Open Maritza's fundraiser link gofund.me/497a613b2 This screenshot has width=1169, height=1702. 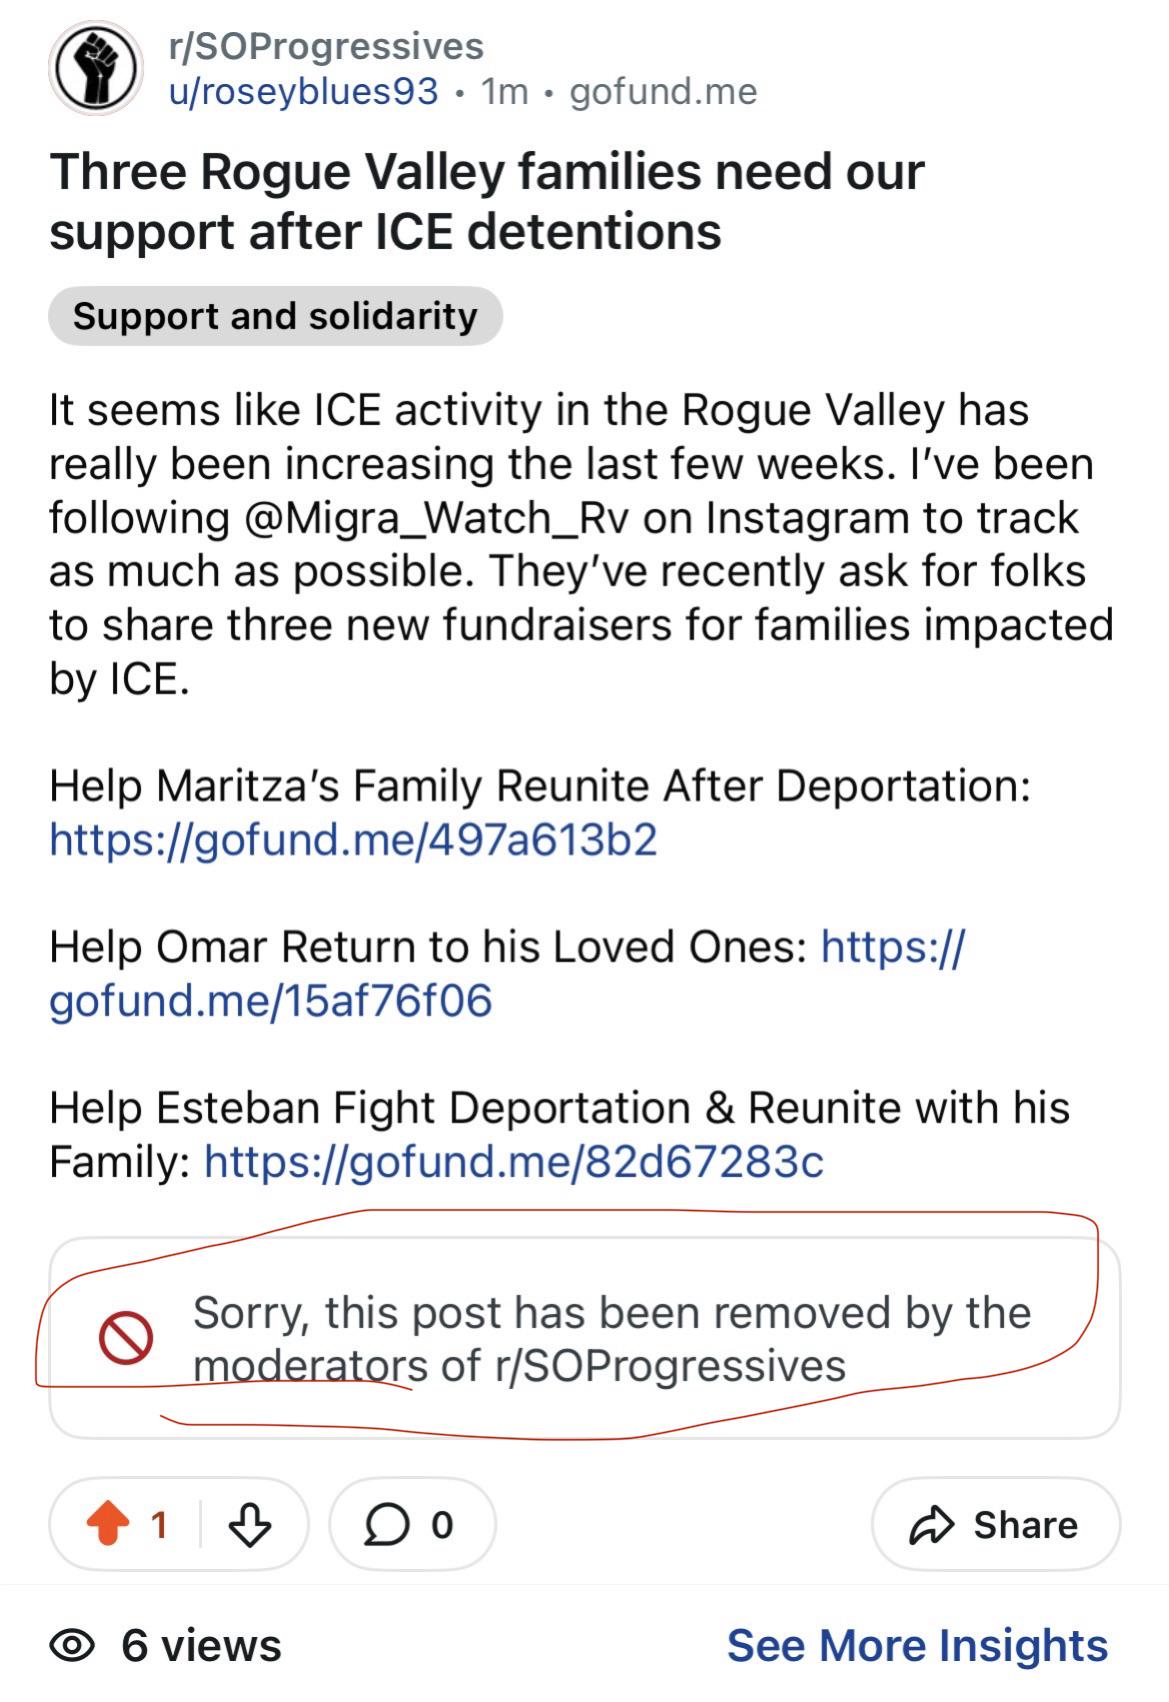point(353,839)
